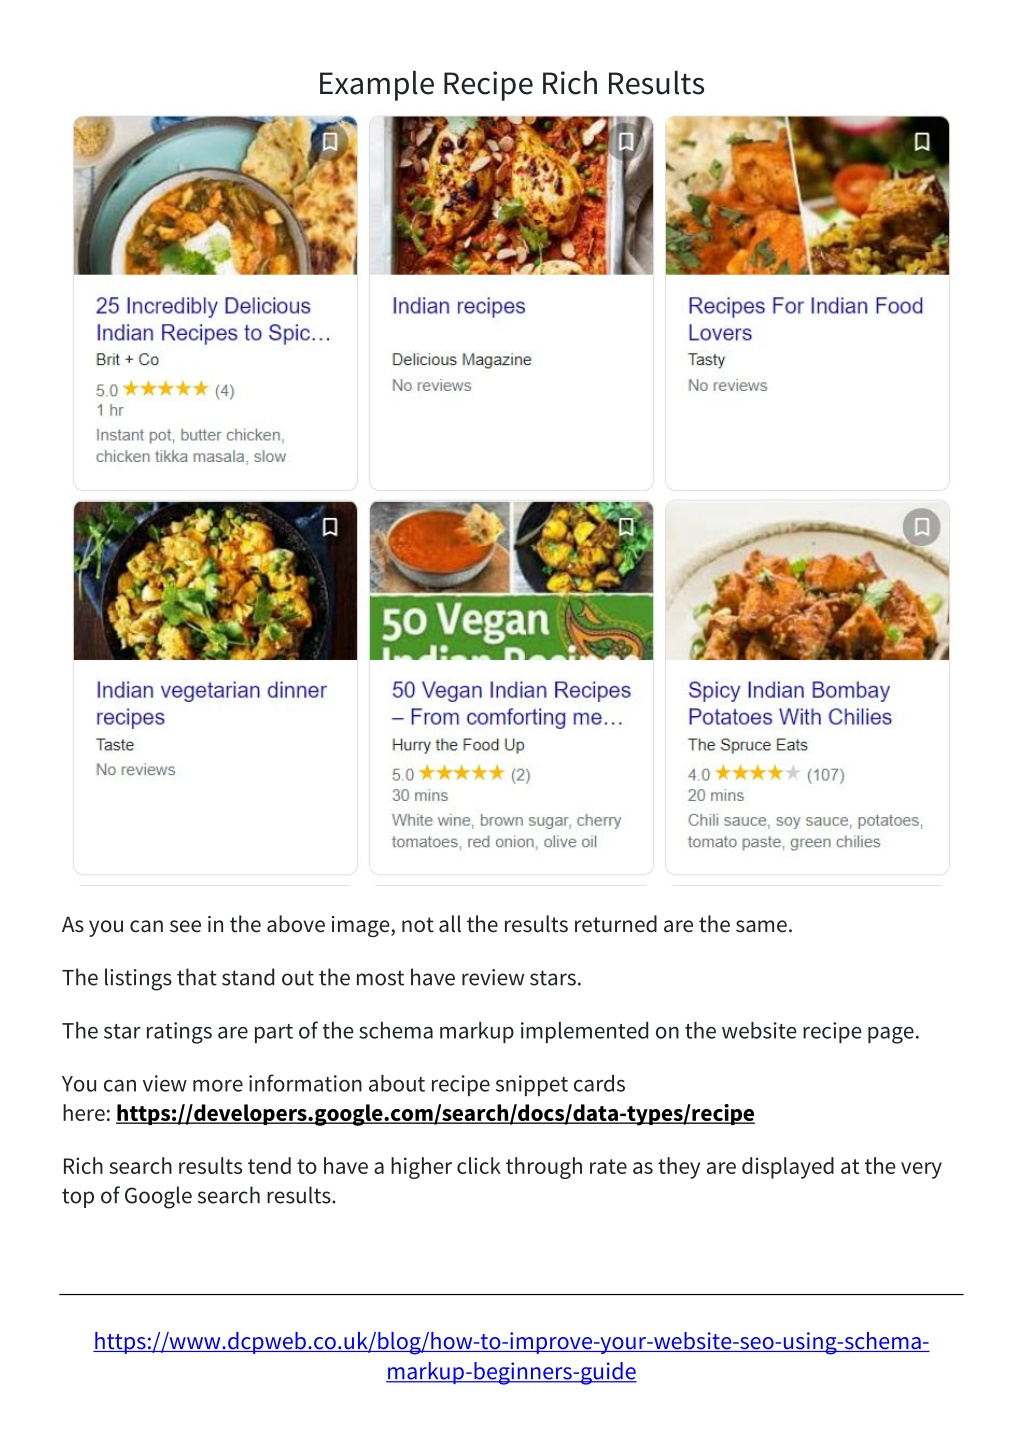The width and height of the screenshot is (1023, 1447).
Task: Click the curry bowl with naan thumbnail
Action: [x=215, y=196]
